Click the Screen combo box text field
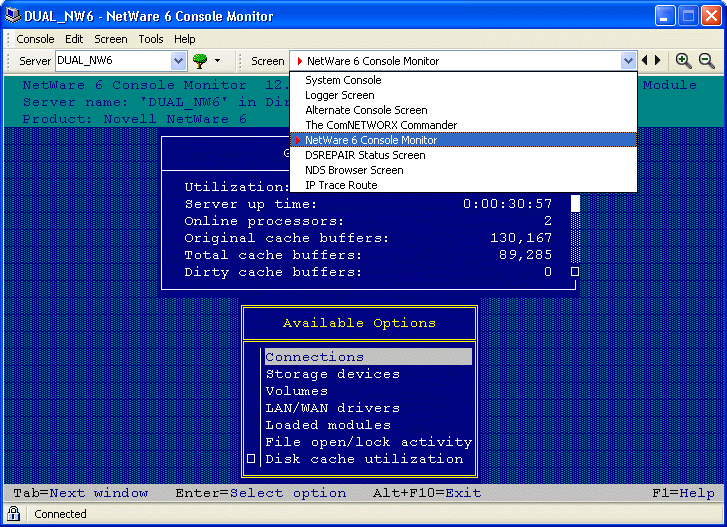This screenshot has height=527, width=727. coord(455,61)
